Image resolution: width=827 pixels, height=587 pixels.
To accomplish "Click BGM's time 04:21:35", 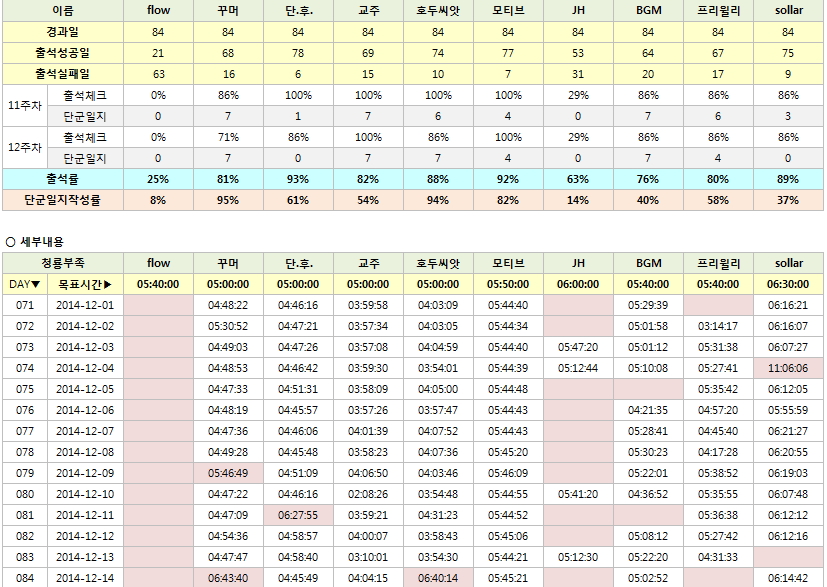I will coord(648,410).
